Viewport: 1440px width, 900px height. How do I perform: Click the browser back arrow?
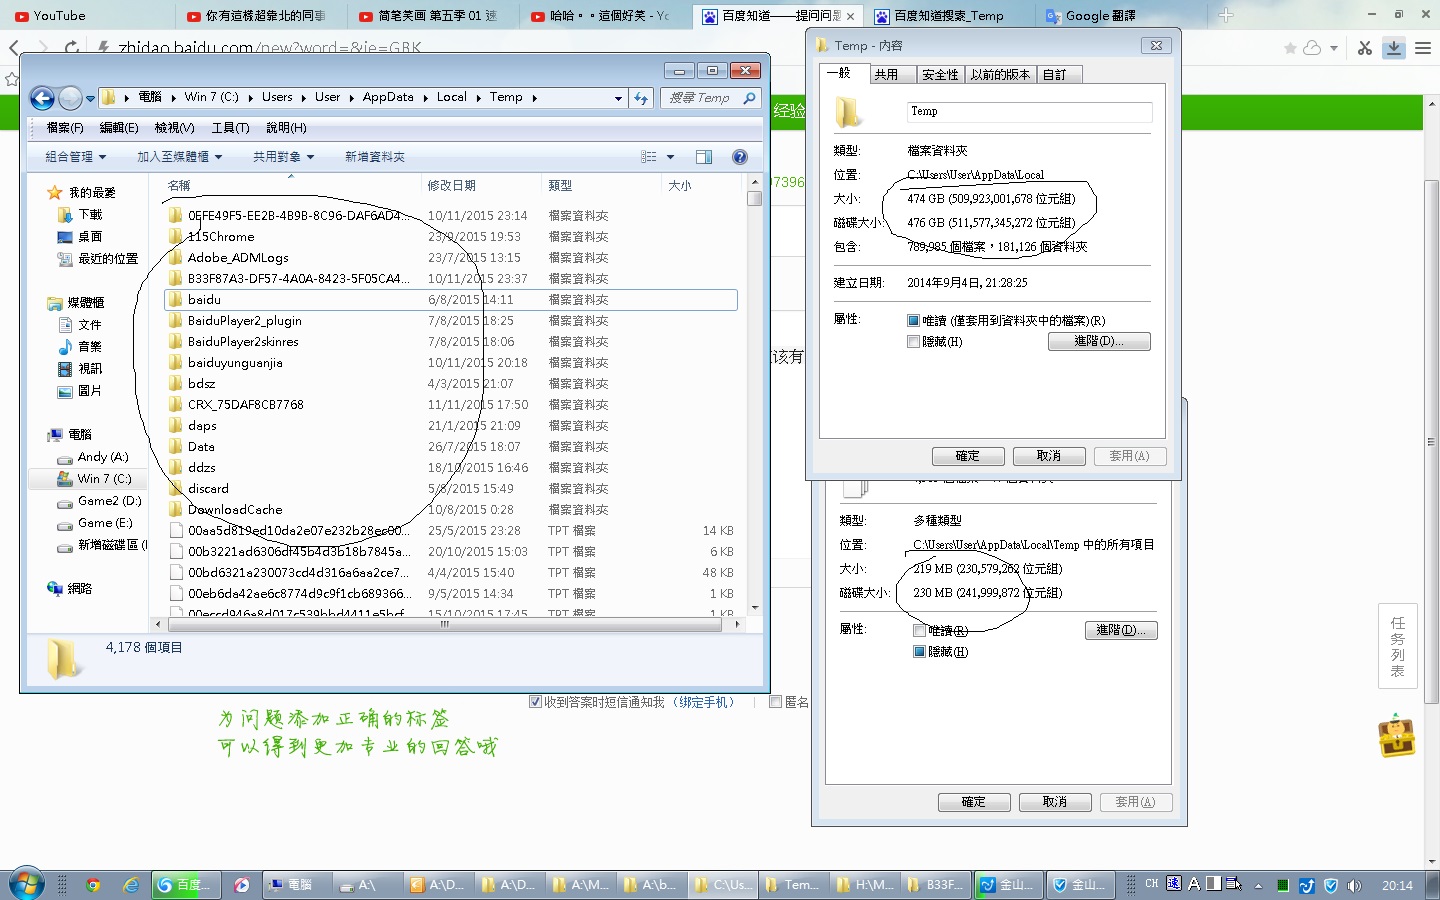pos(14,47)
